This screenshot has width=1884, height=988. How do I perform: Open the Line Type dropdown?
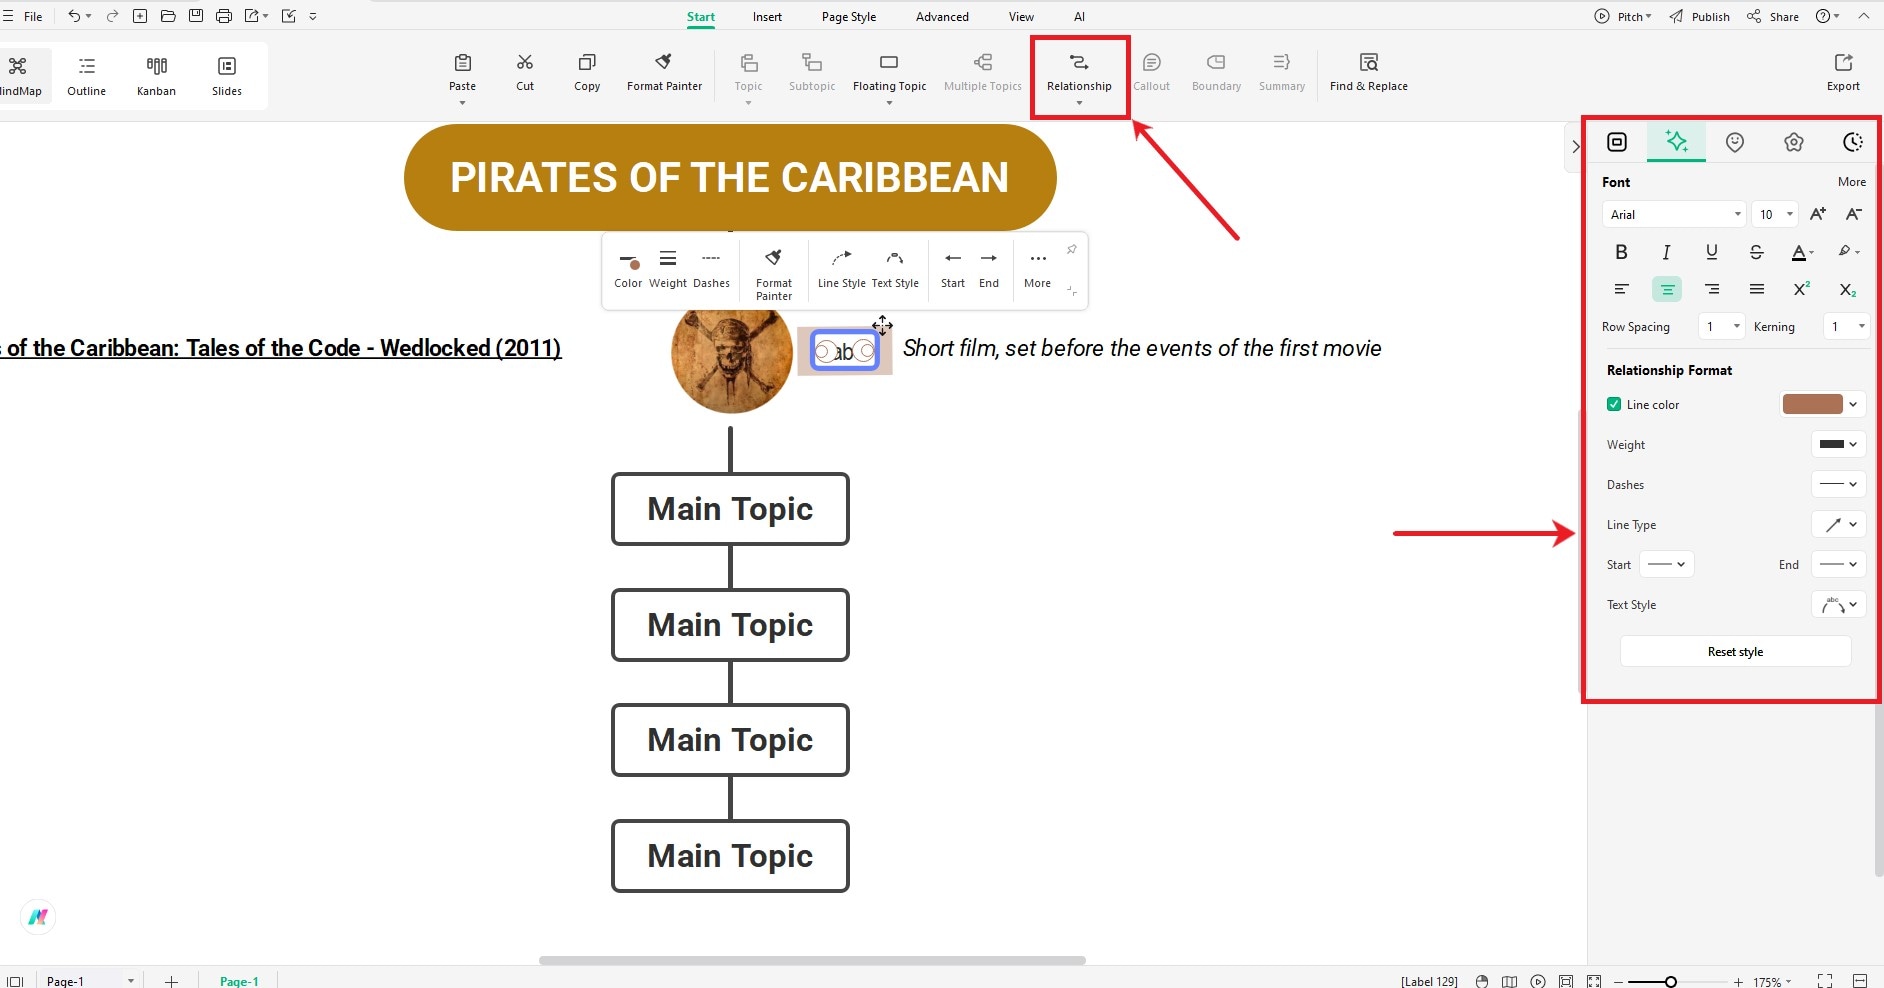point(1838,524)
